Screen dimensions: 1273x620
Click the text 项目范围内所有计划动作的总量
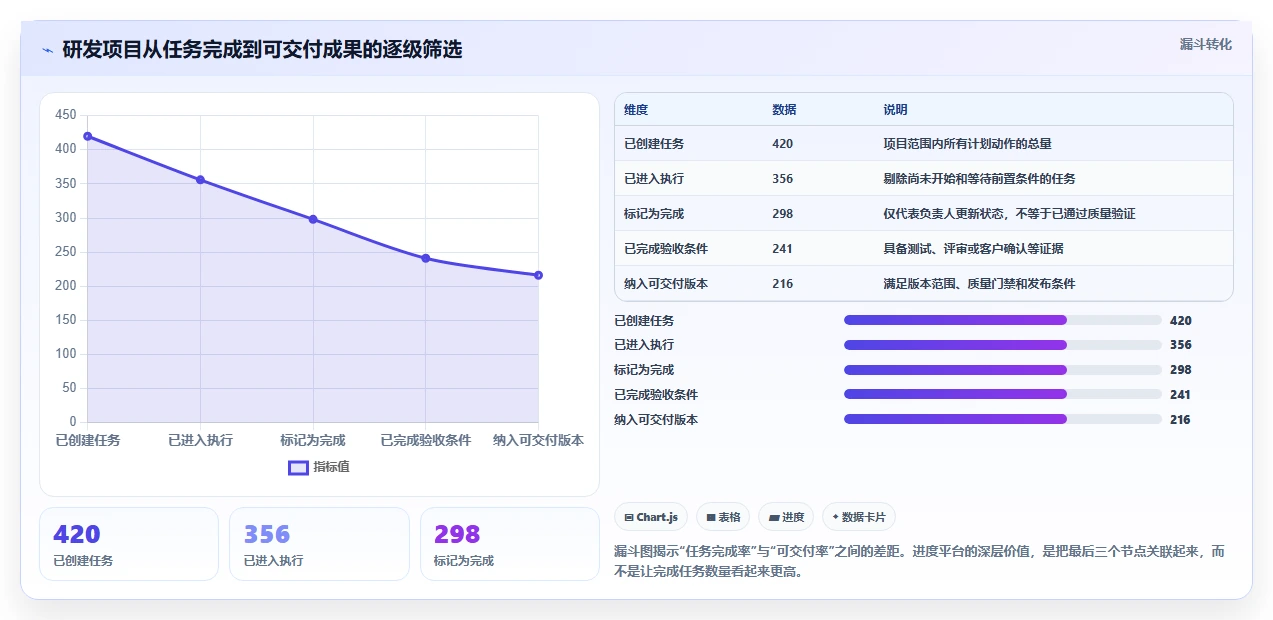967,144
